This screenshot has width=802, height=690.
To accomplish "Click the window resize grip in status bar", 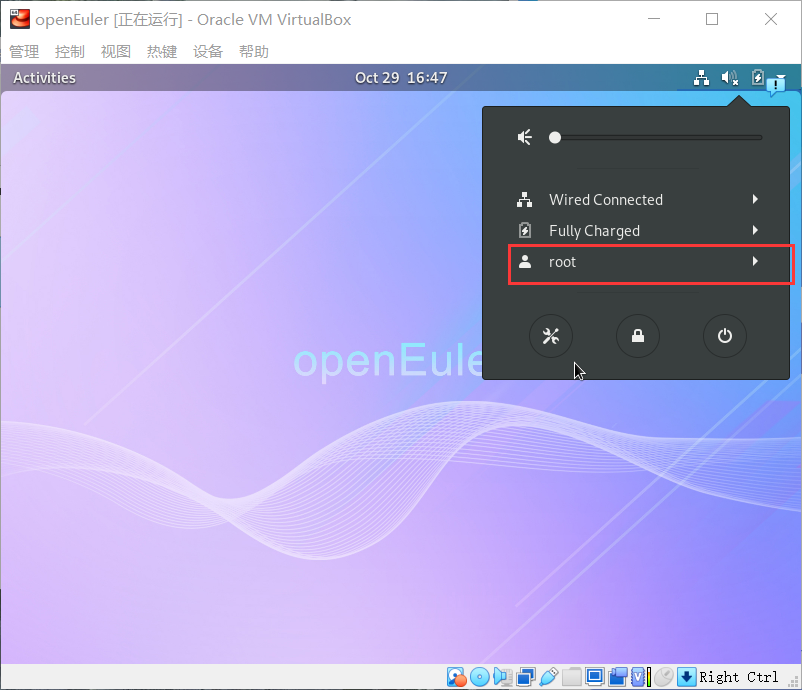I will pos(794,682).
